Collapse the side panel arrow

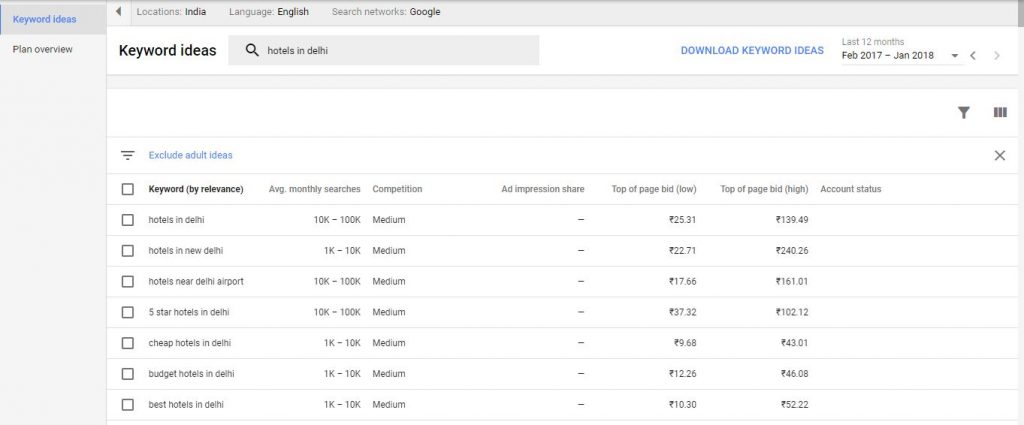119,12
